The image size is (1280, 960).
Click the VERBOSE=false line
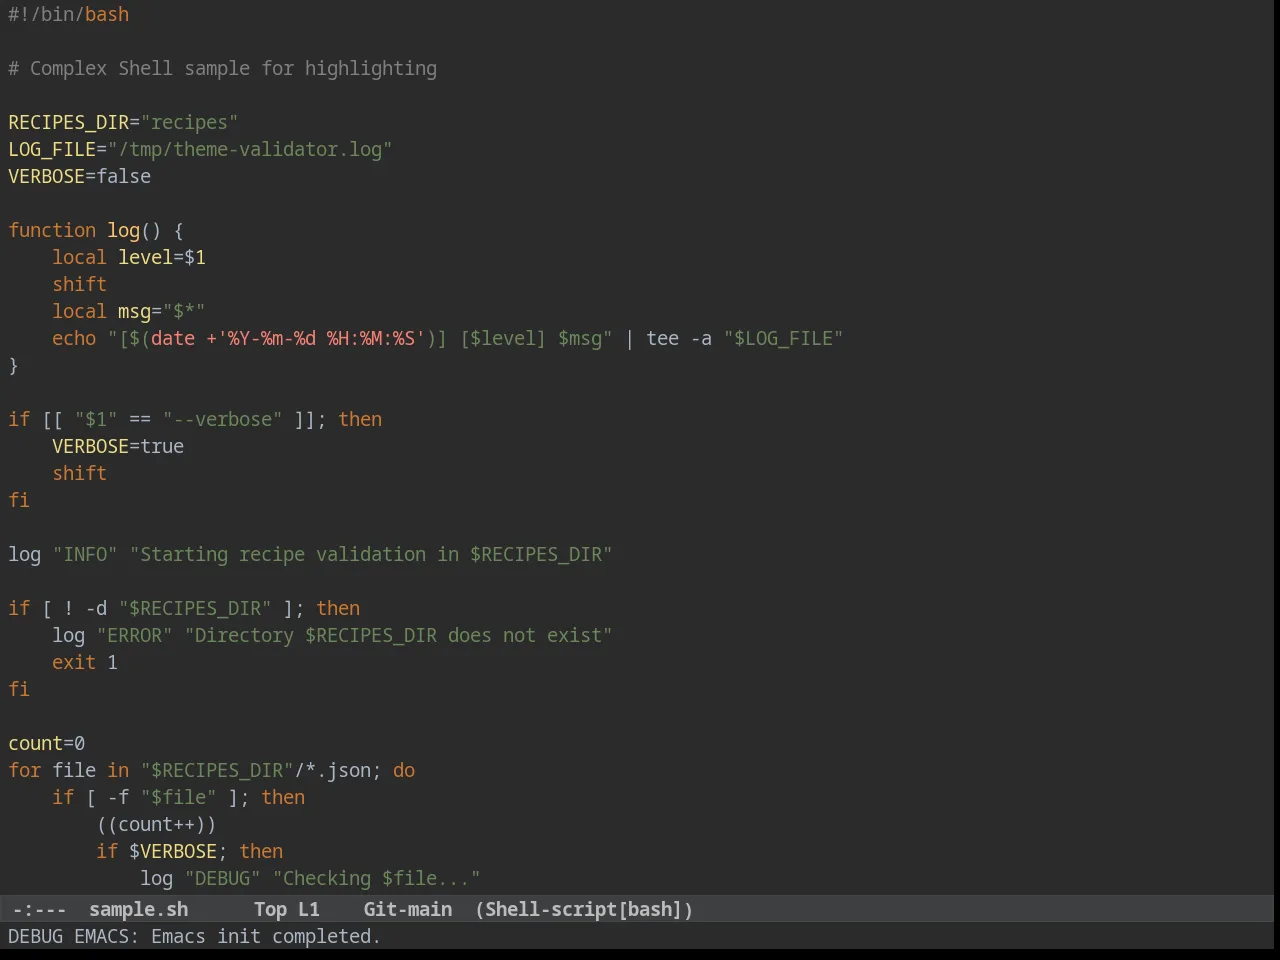pos(80,176)
